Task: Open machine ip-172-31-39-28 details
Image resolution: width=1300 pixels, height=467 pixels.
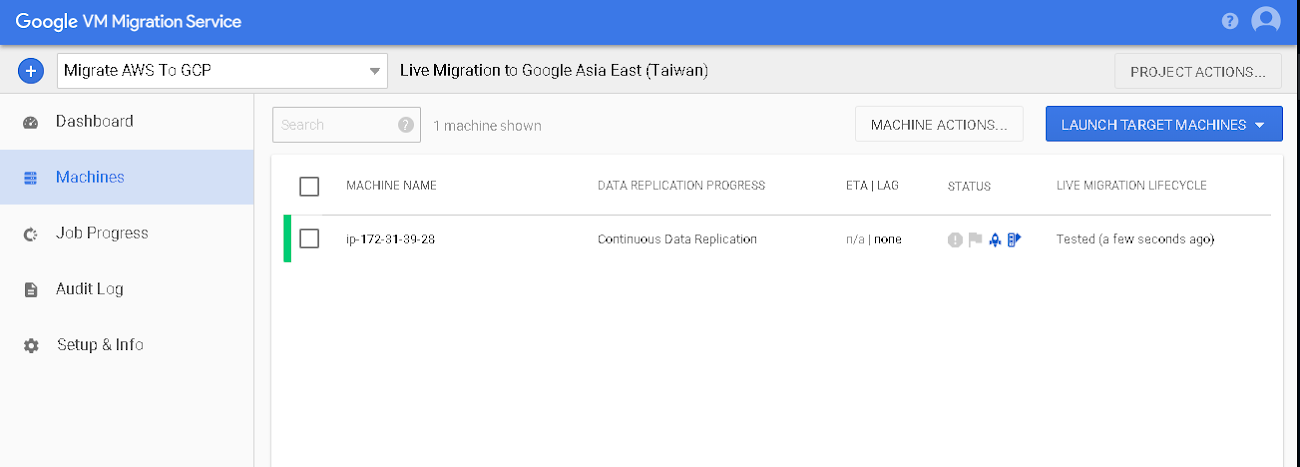Action: click(390, 240)
